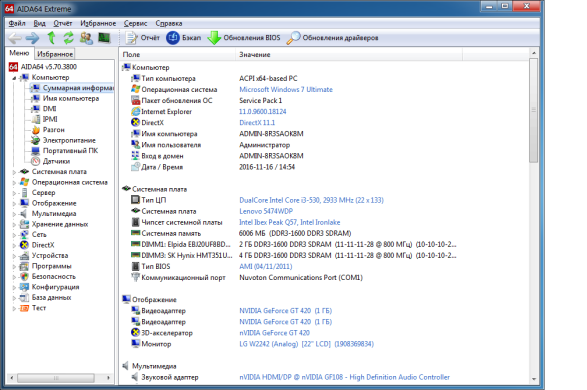
Task: Click the Программы tree icon
Action: tap(24, 266)
